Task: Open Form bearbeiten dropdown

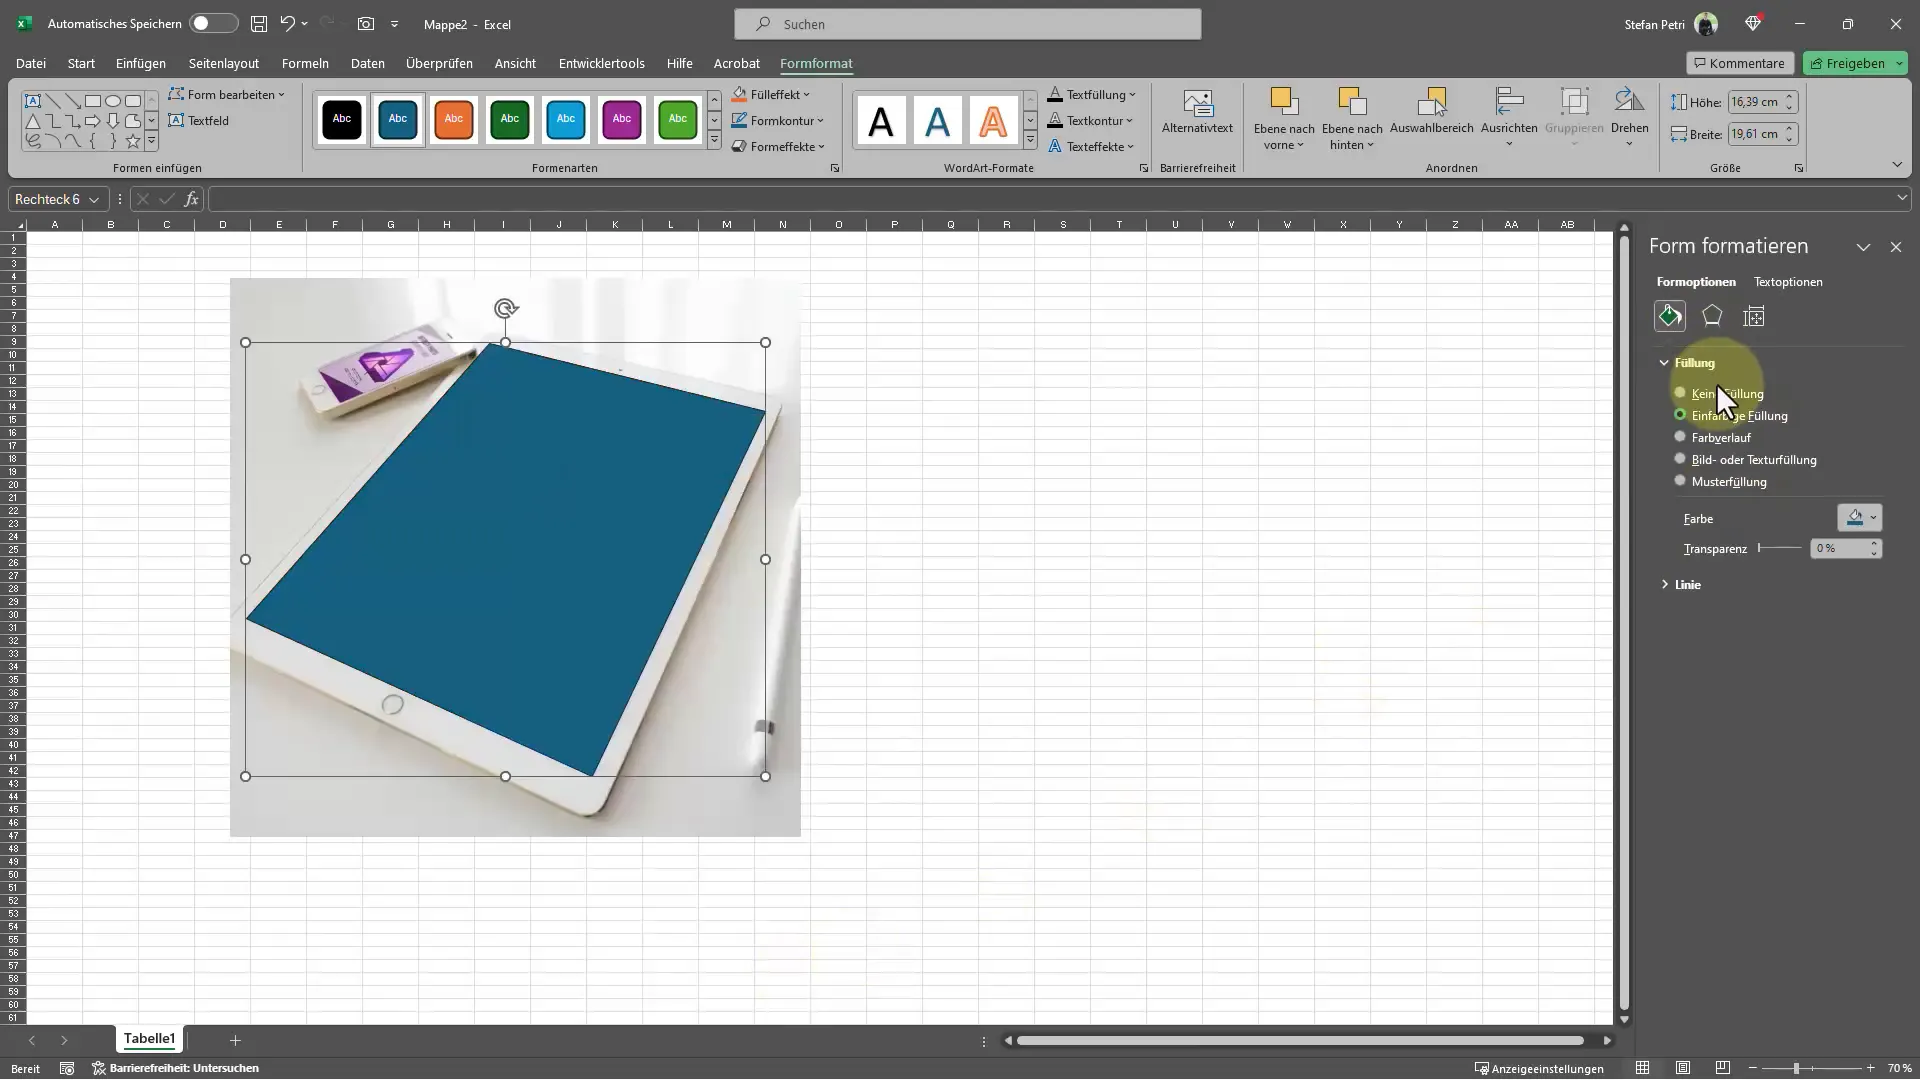Action: 227,94
